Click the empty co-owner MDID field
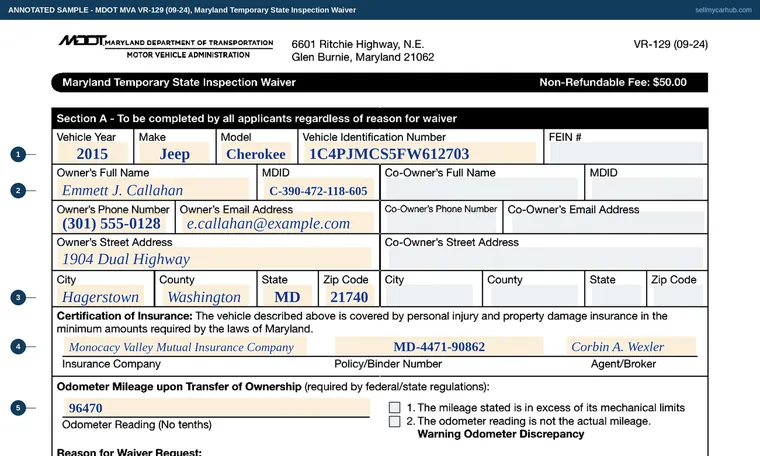The image size is (760, 456). [647, 189]
